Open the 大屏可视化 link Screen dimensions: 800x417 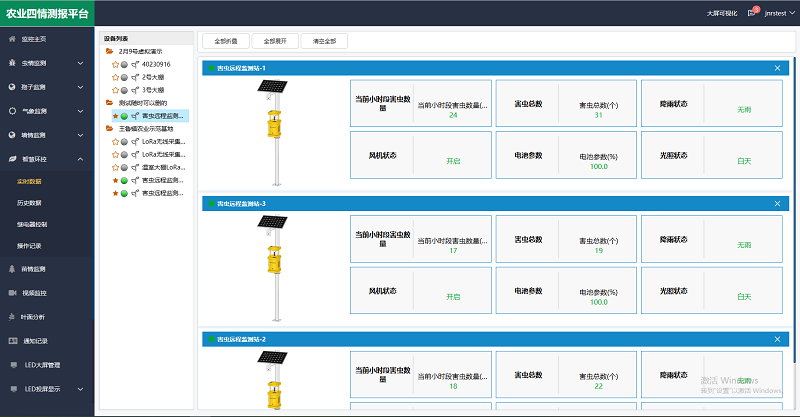(721, 13)
